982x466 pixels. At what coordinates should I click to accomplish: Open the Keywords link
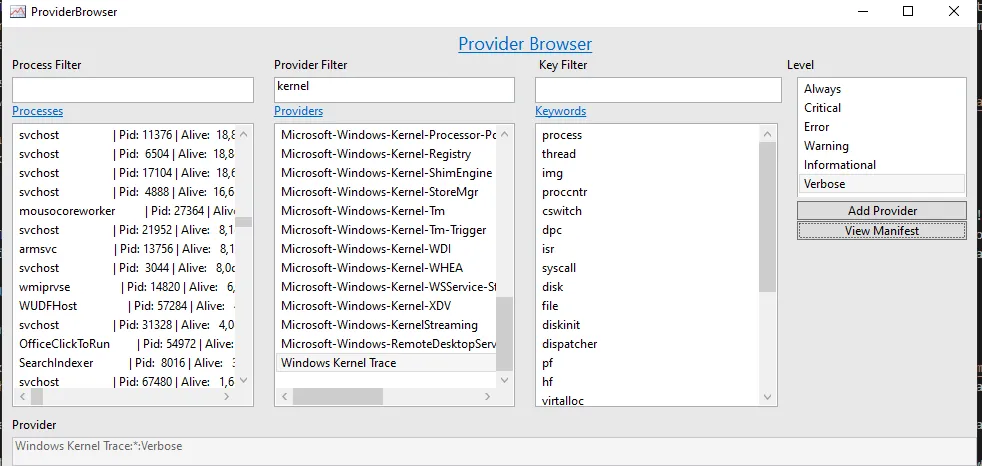pos(561,111)
